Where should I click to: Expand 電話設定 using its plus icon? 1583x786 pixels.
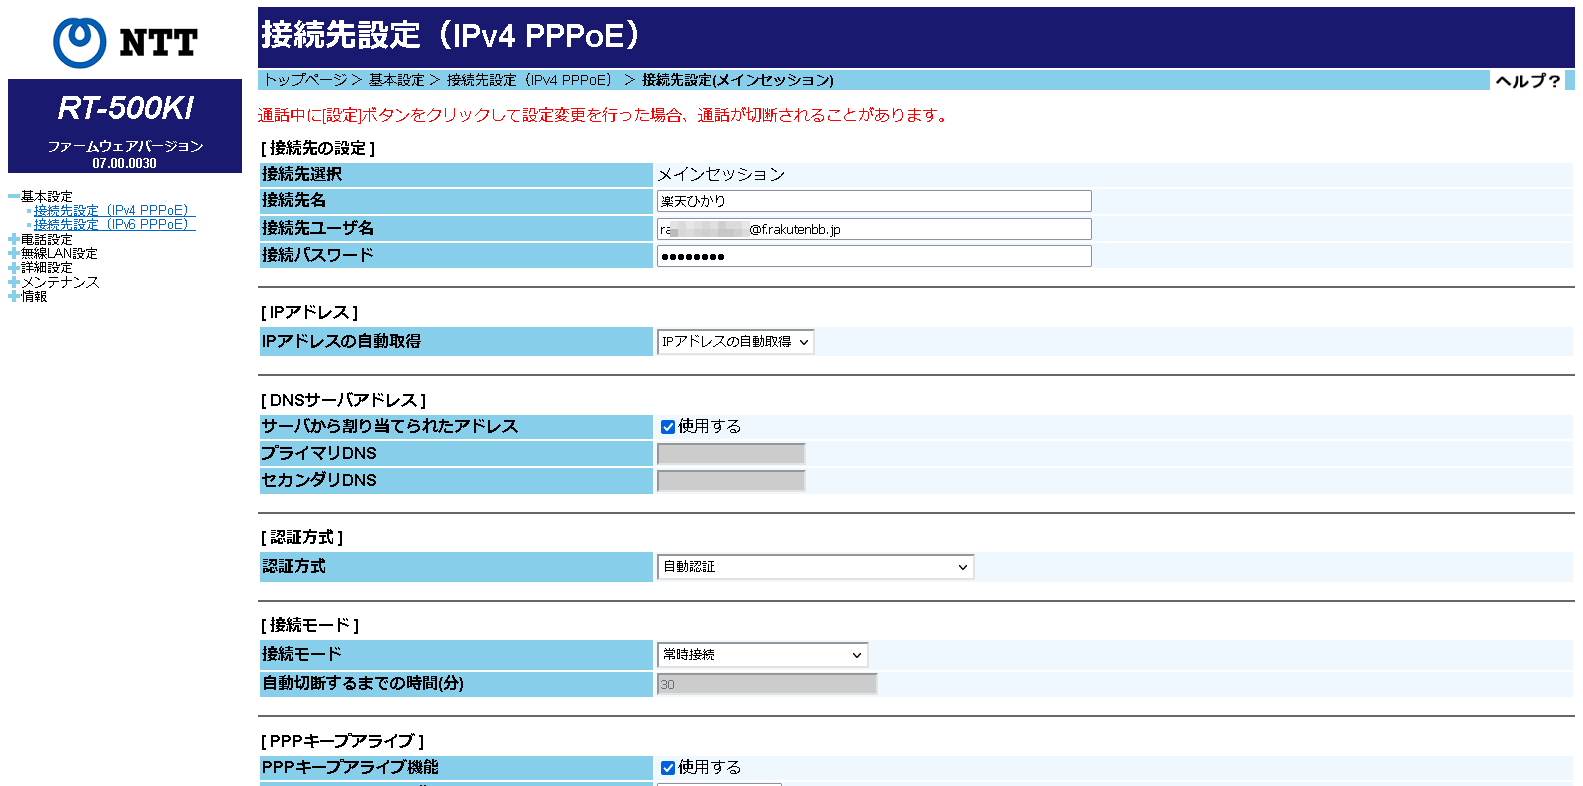click(13, 240)
